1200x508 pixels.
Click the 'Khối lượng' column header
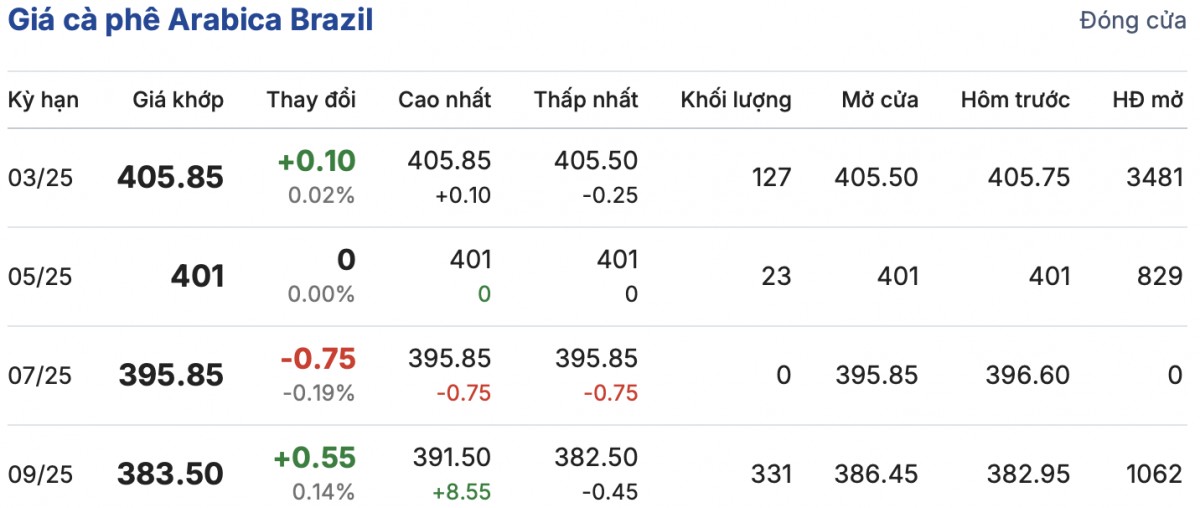click(736, 100)
